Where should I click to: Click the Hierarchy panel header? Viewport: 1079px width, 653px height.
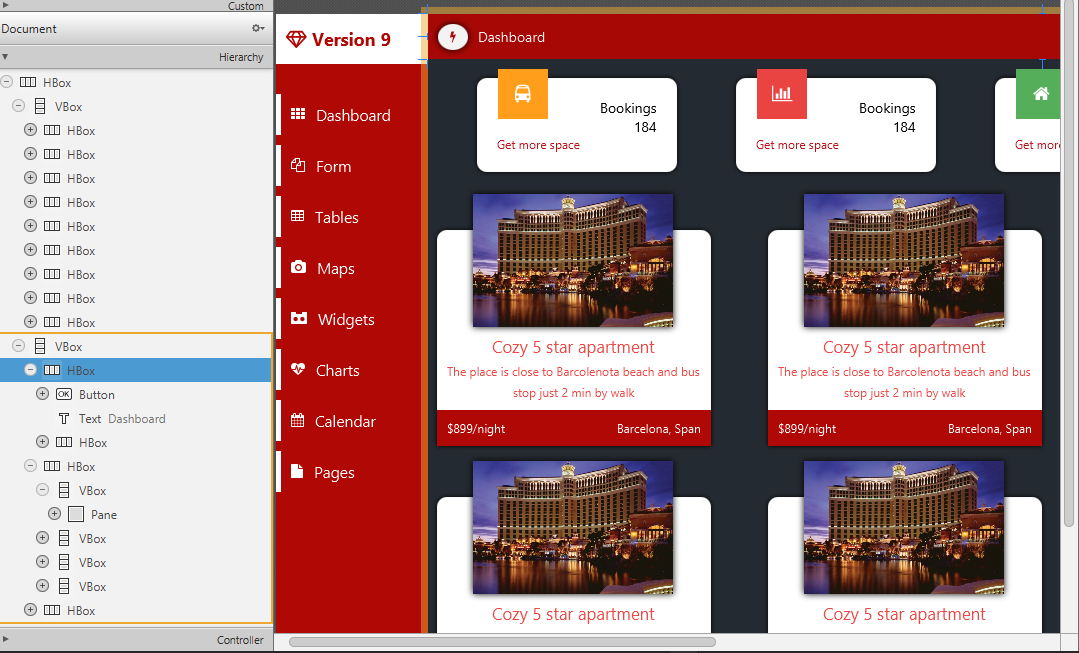[240, 56]
